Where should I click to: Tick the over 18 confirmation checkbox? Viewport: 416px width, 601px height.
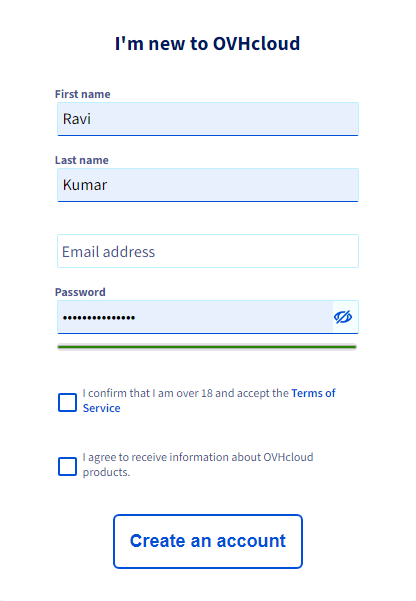[x=67, y=402]
